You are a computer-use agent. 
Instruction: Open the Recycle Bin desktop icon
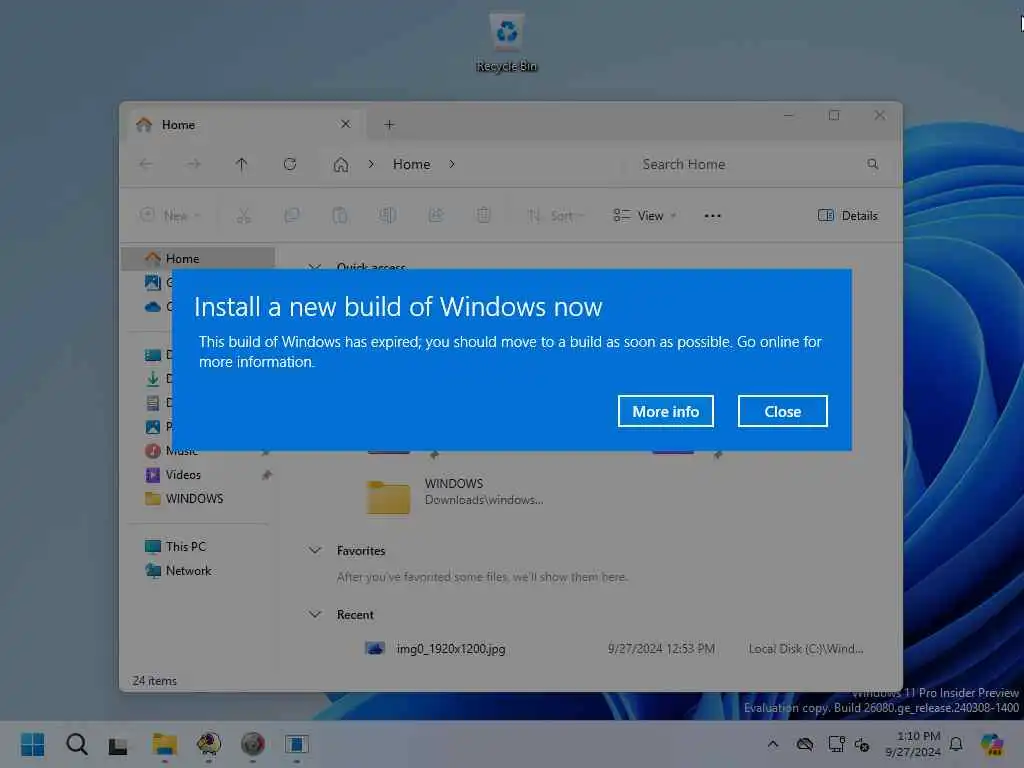pos(507,42)
